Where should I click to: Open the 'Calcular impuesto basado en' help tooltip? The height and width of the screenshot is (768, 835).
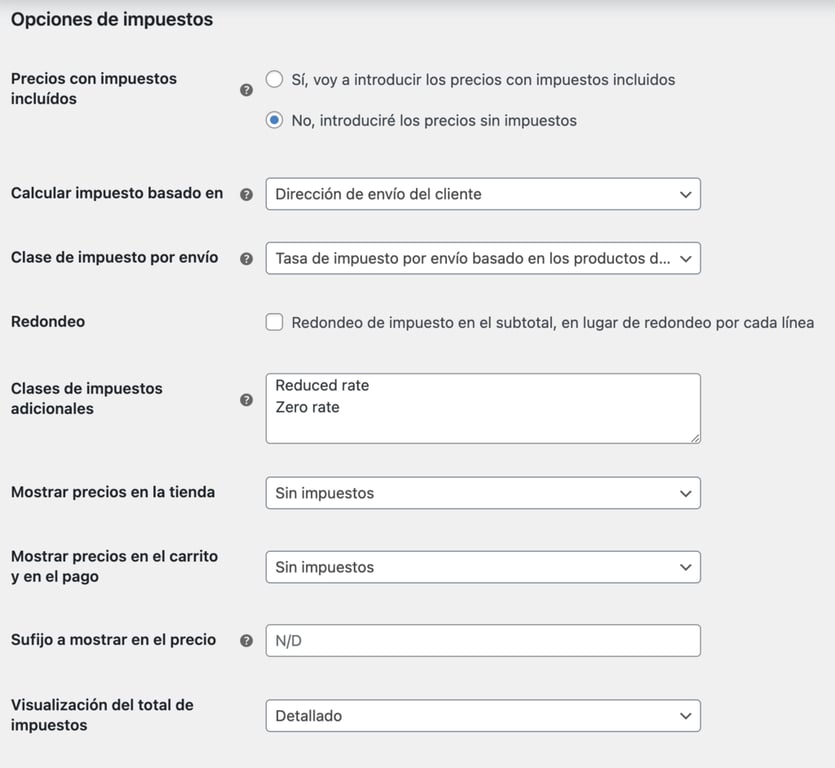[246, 194]
